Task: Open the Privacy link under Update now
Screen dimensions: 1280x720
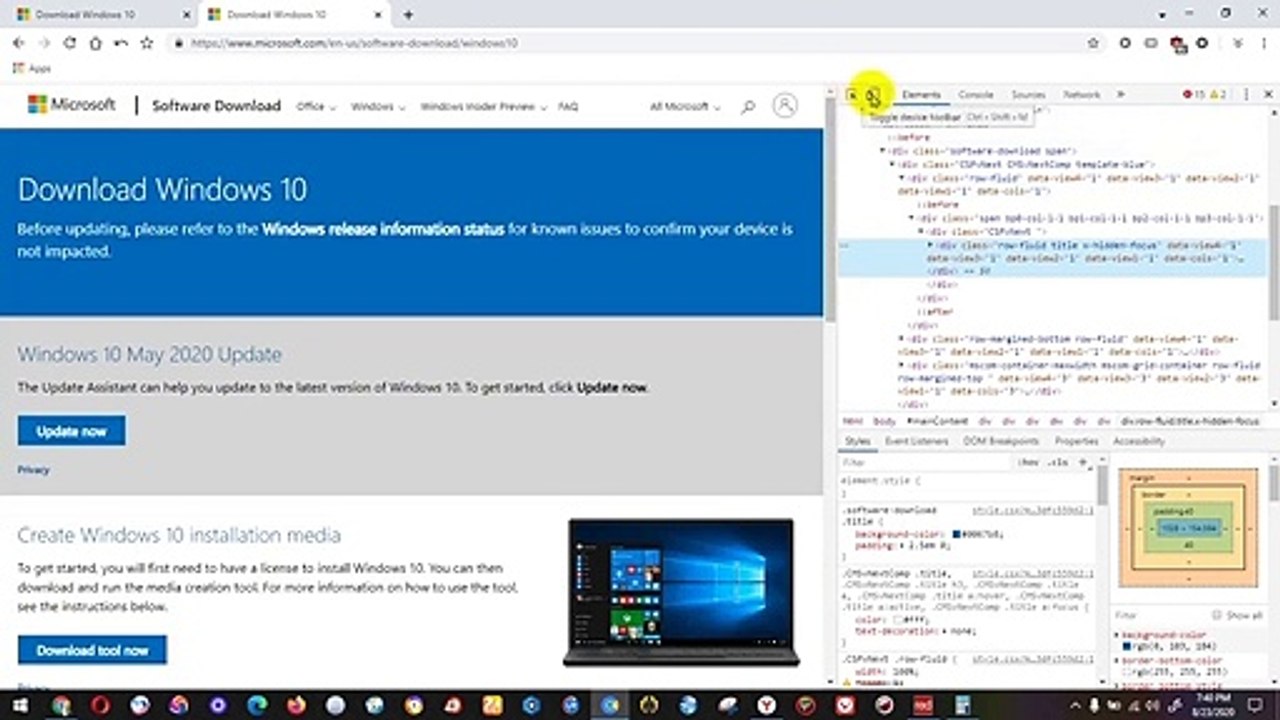Action: click(33, 470)
